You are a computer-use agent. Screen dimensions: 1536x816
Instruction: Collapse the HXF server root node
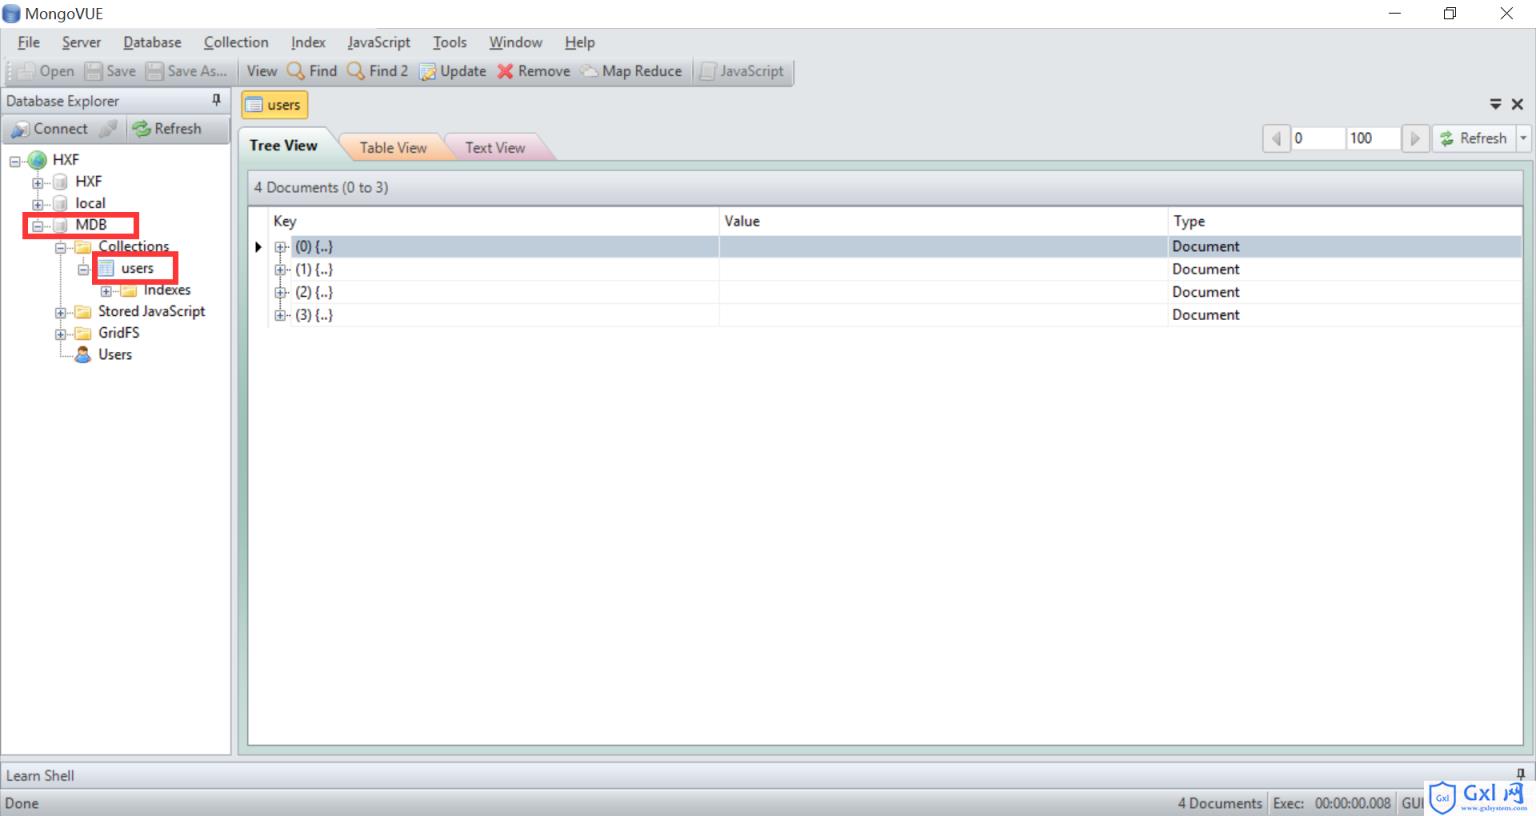(x=15, y=161)
